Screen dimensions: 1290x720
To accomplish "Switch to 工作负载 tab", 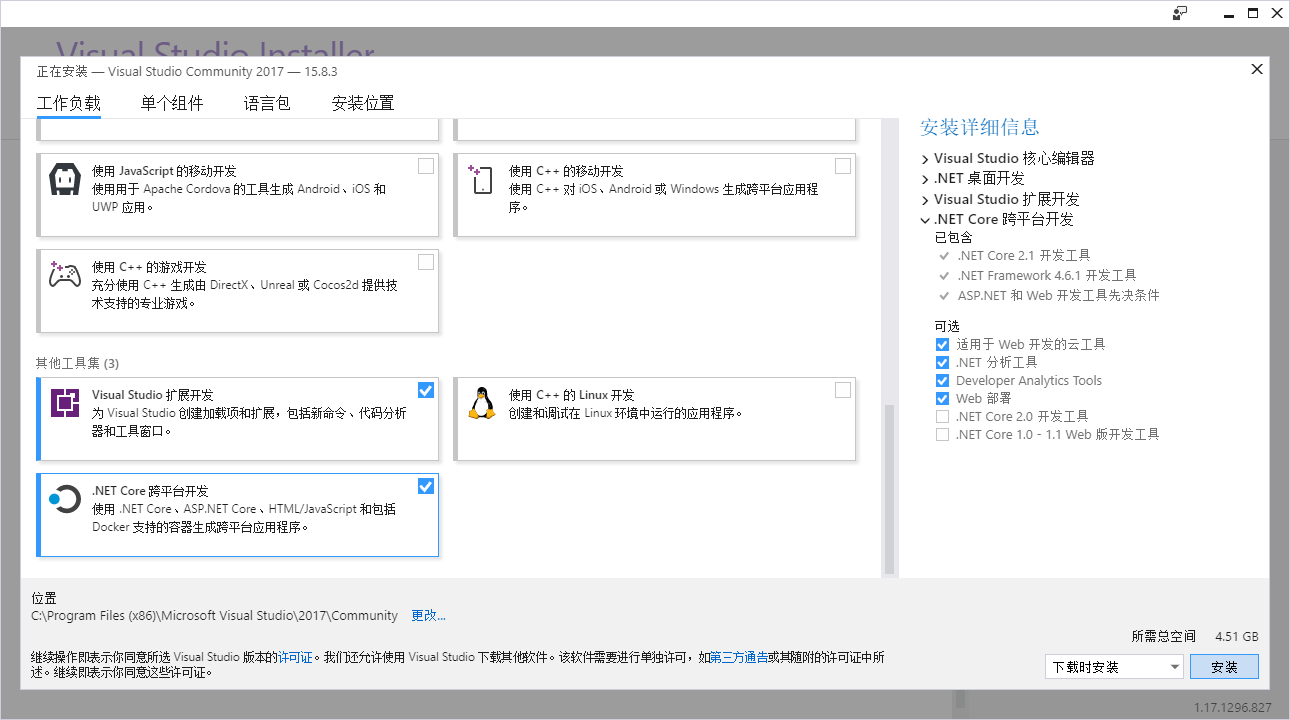I will point(69,103).
